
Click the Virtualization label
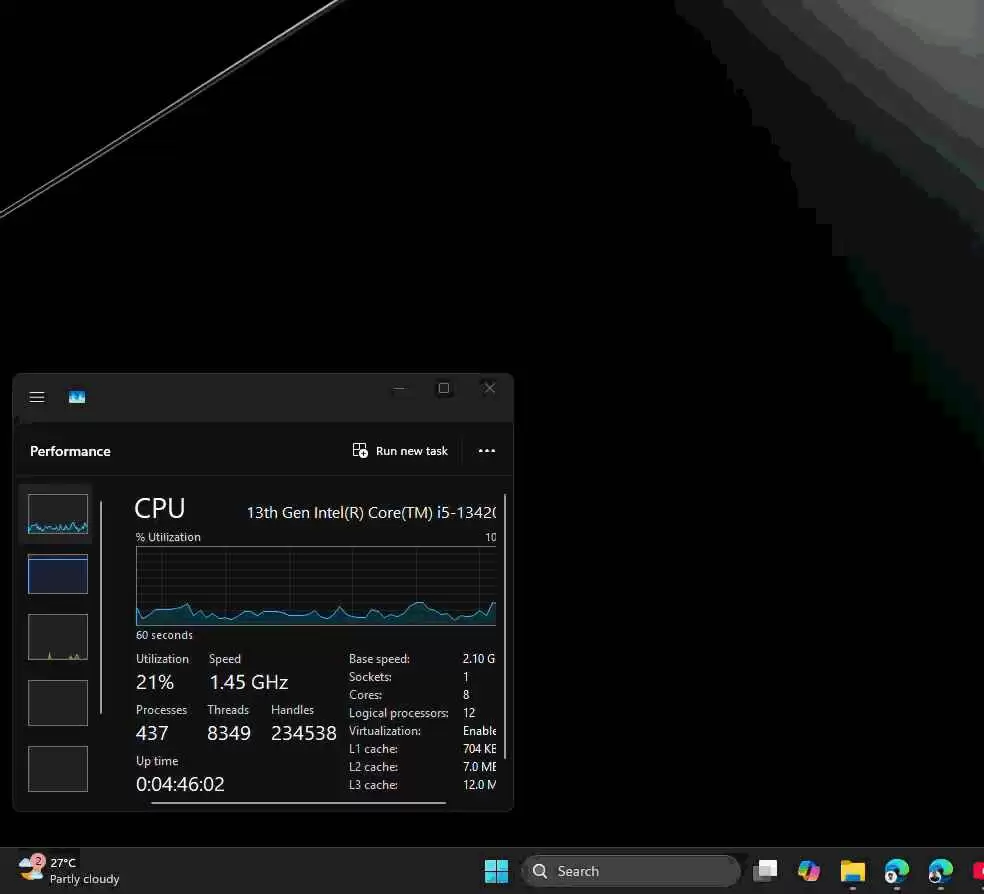coord(385,731)
